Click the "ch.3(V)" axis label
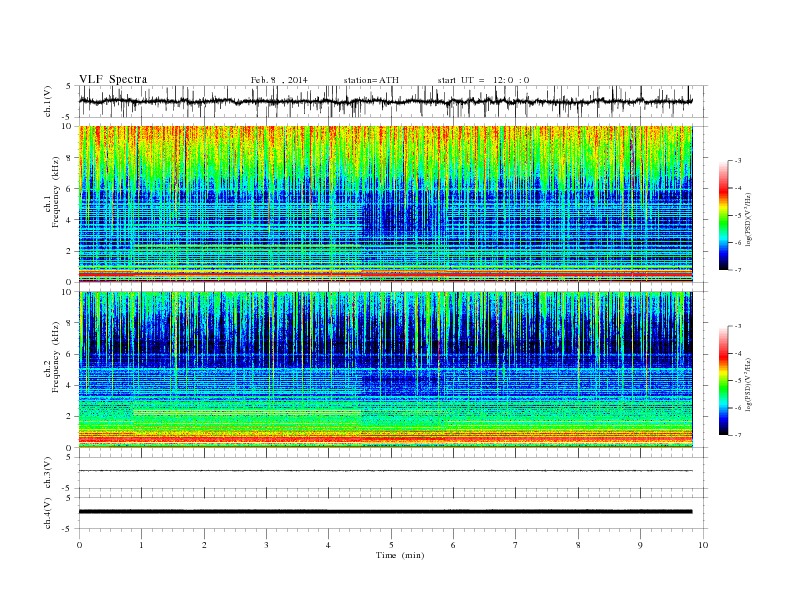The width and height of the screenshot is (792, 612). (48, 473)
